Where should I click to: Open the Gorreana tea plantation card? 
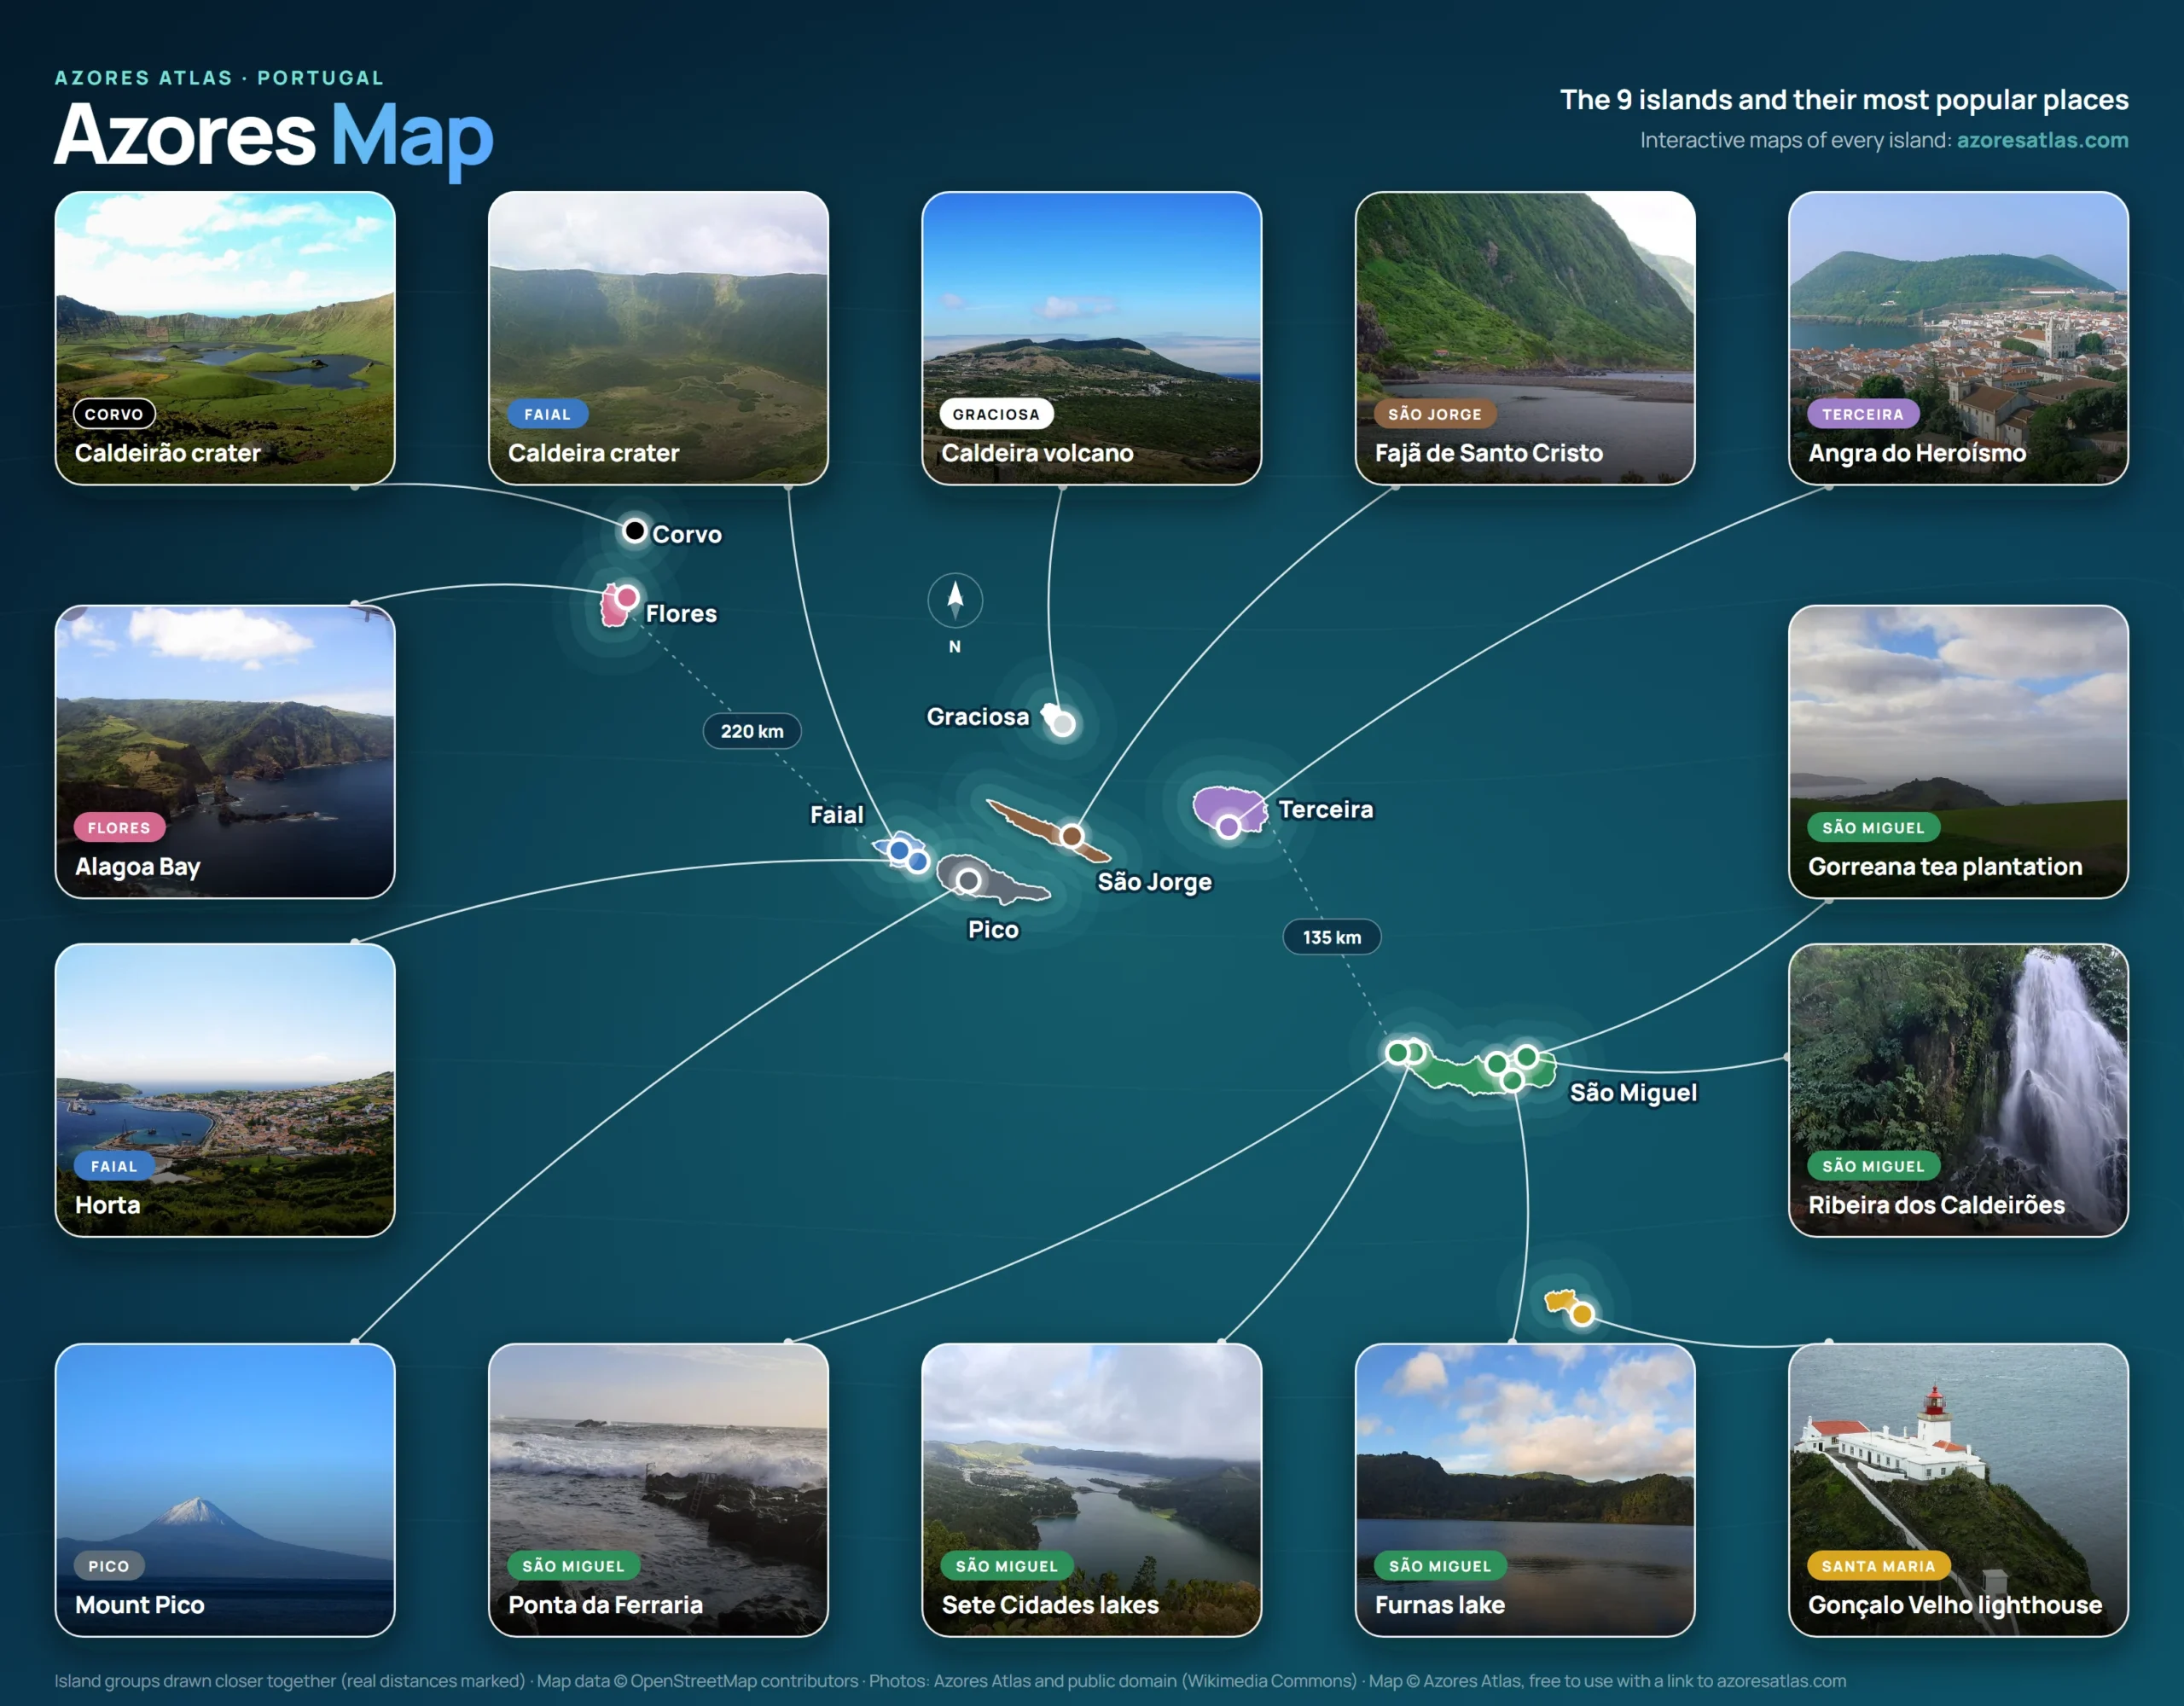[x=1958, y=751]
